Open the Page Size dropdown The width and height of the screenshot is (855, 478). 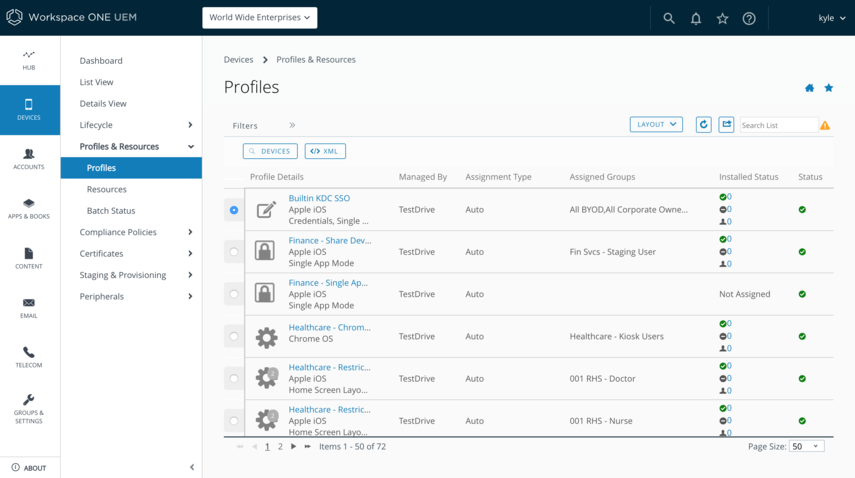[806, 446]
